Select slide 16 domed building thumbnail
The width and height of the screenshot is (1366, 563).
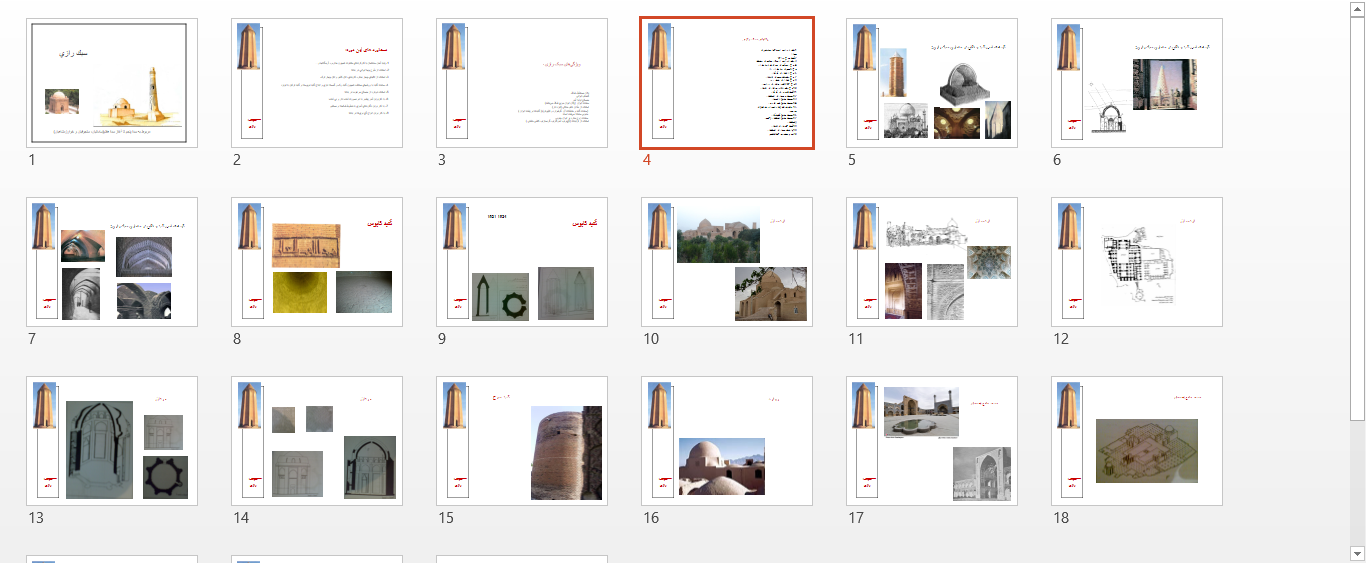click(727, 441)
